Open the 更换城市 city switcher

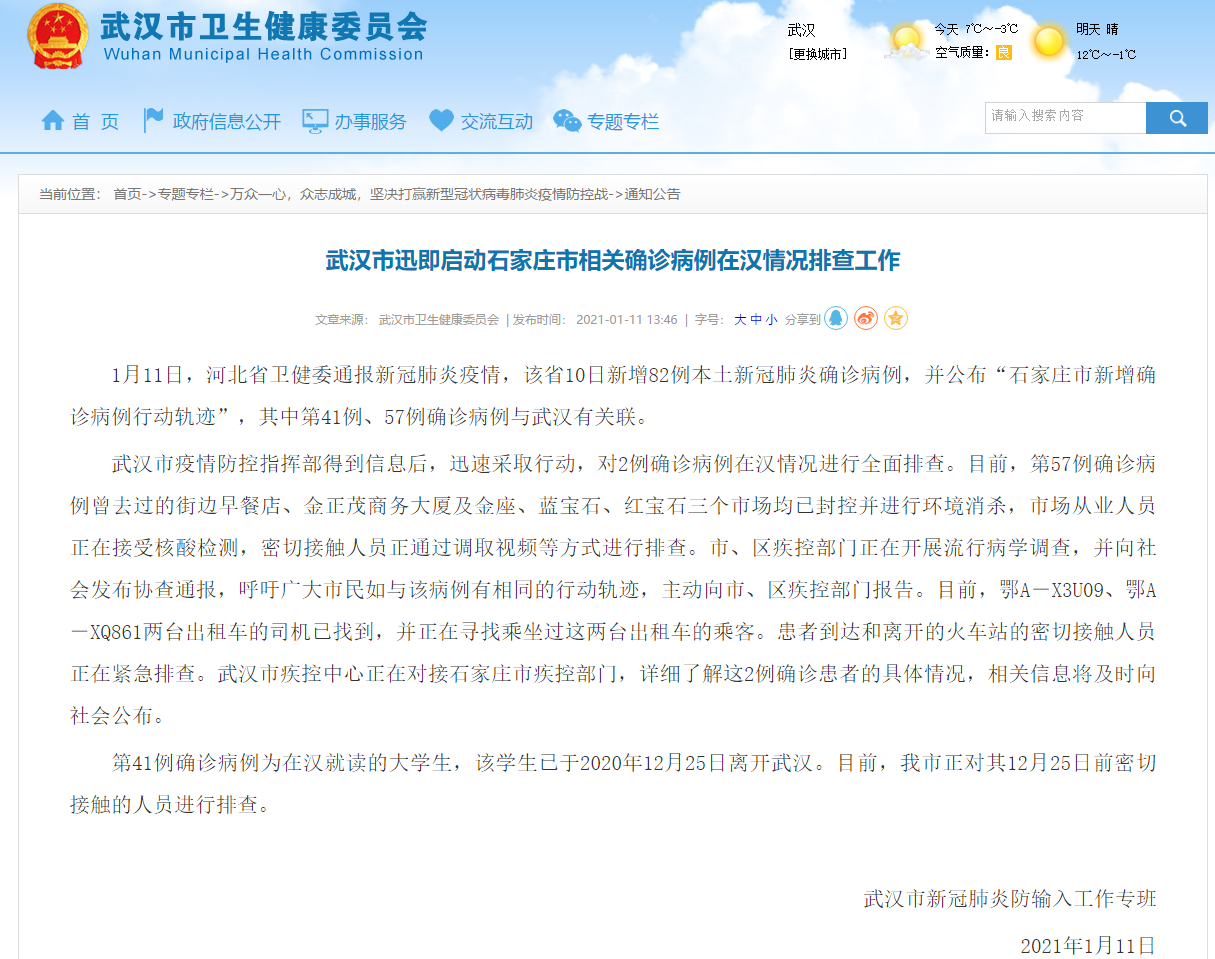[817, 54]
